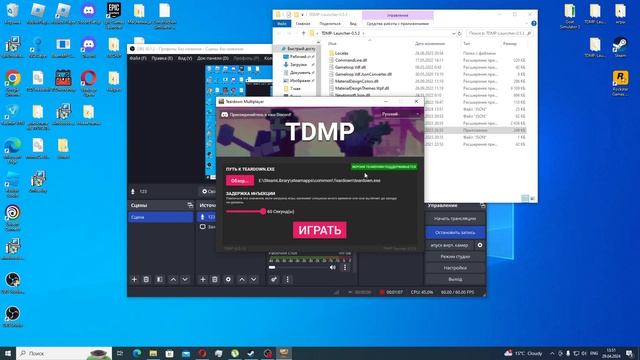Show hidden tray icons chevron in taskbar
Image resolution: width=640 pixels, height=360 pixels.
point(552,353)
